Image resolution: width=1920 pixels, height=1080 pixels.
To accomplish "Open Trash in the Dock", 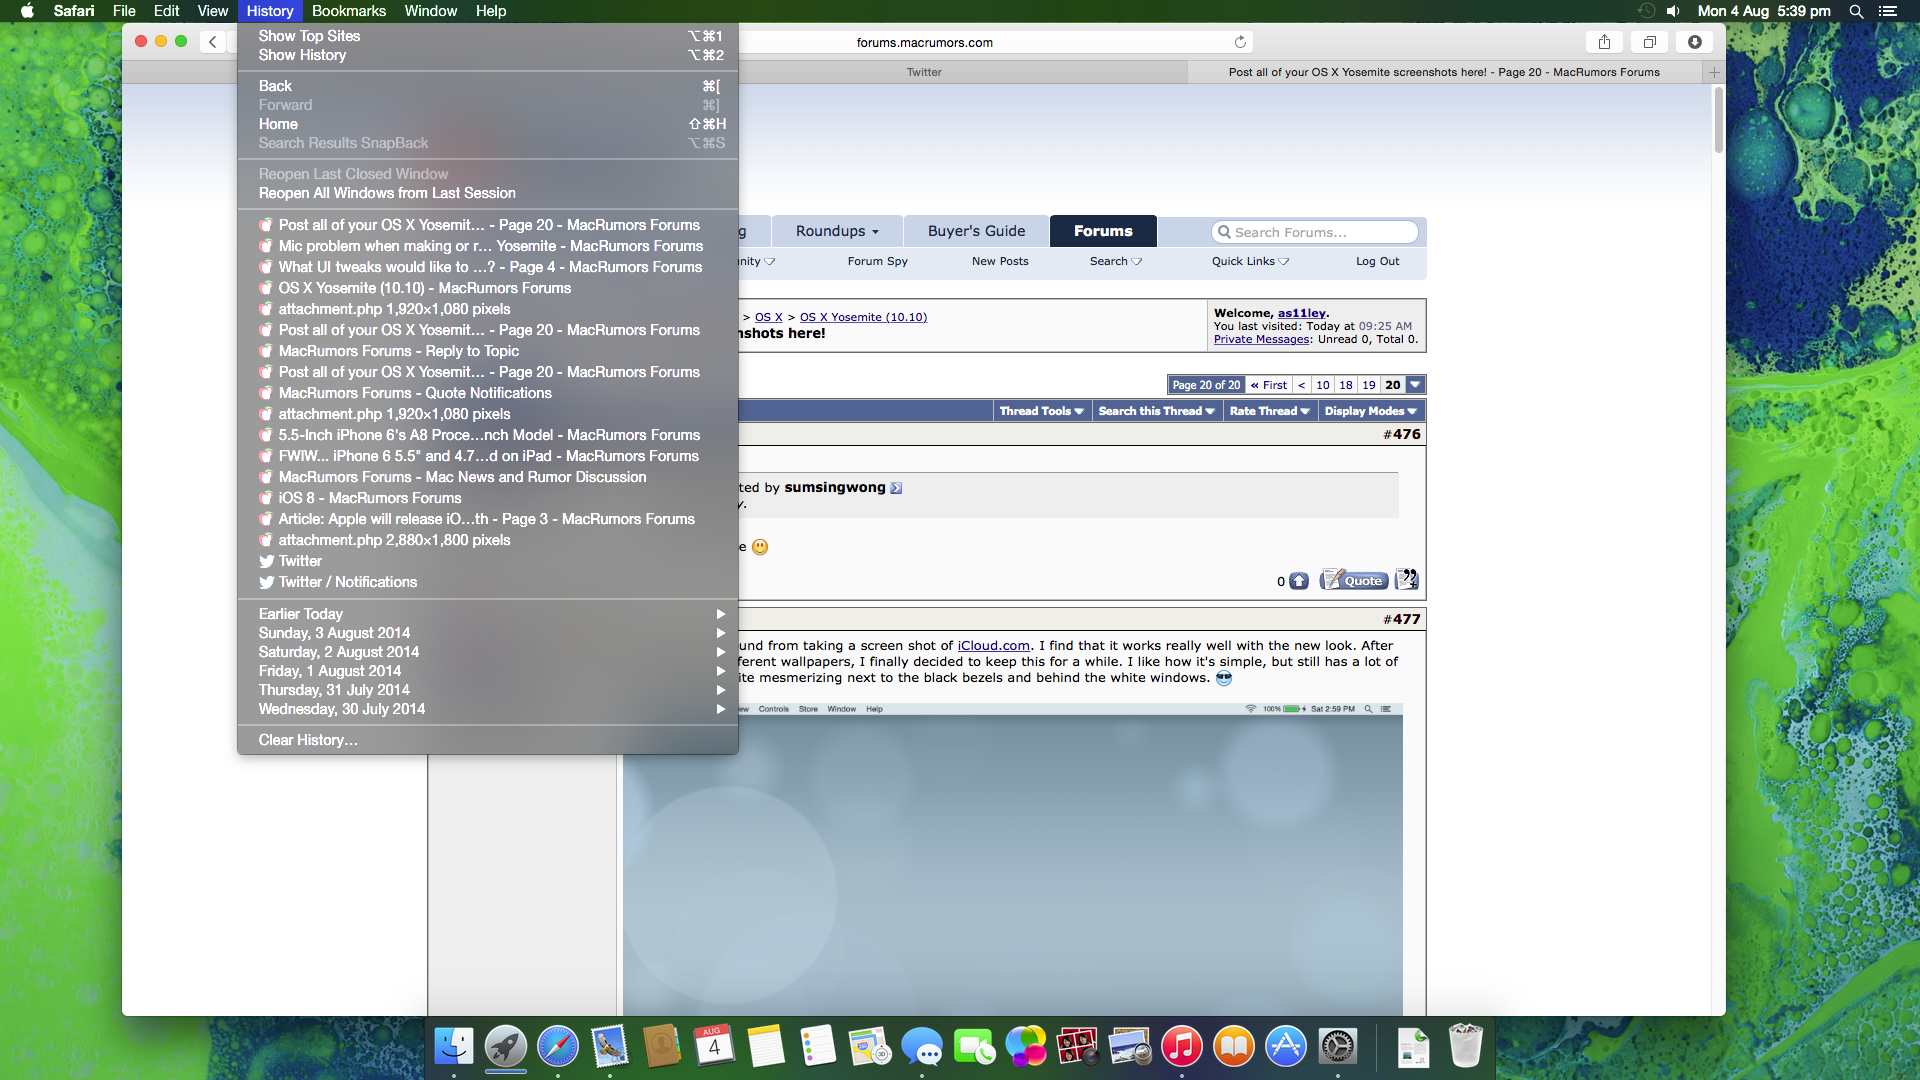I will pos(1465,1047).
